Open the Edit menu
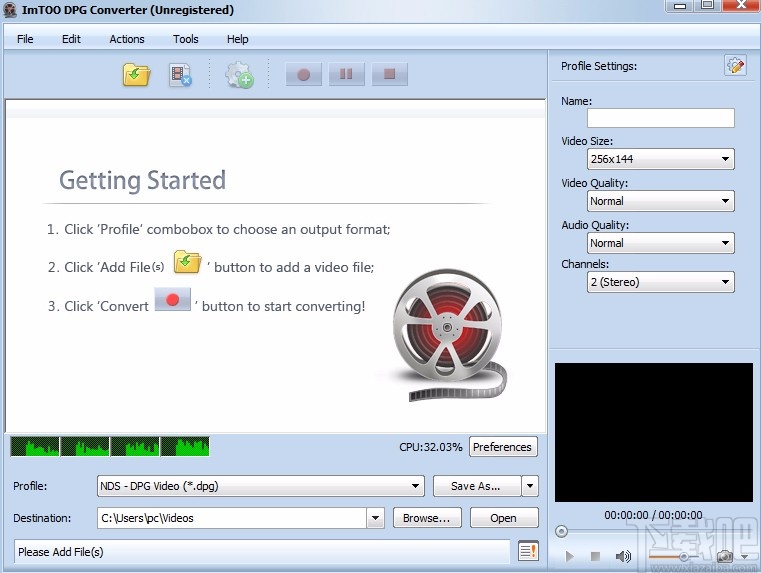This screenshot has width=761, height=573. coord(71,39)
